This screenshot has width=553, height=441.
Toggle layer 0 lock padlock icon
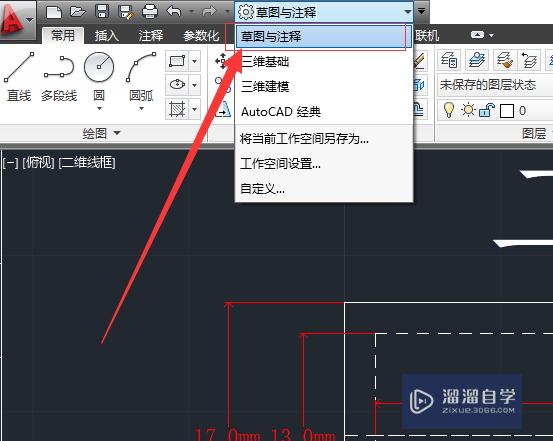tap(487, 110)
